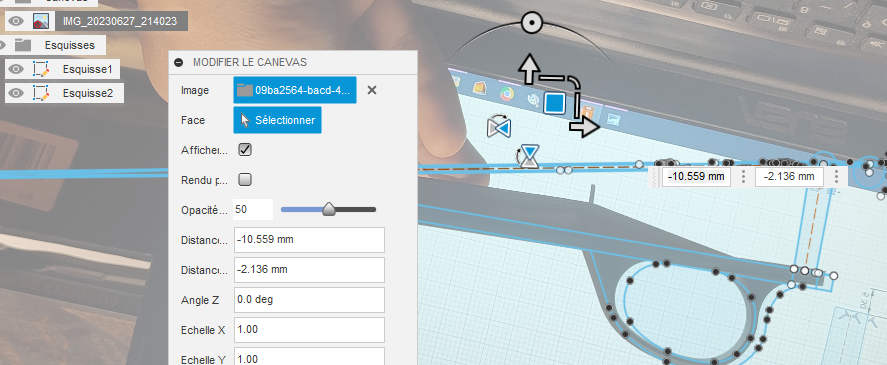Click the Echelle X field
The height and width of the screenshot is (365, 887).
309,330
